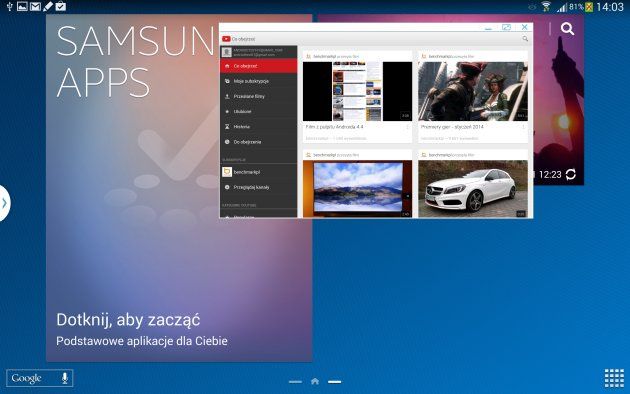630x394 pixels.
Task: Close the floating YouTube window
Action: pos(524,27)
